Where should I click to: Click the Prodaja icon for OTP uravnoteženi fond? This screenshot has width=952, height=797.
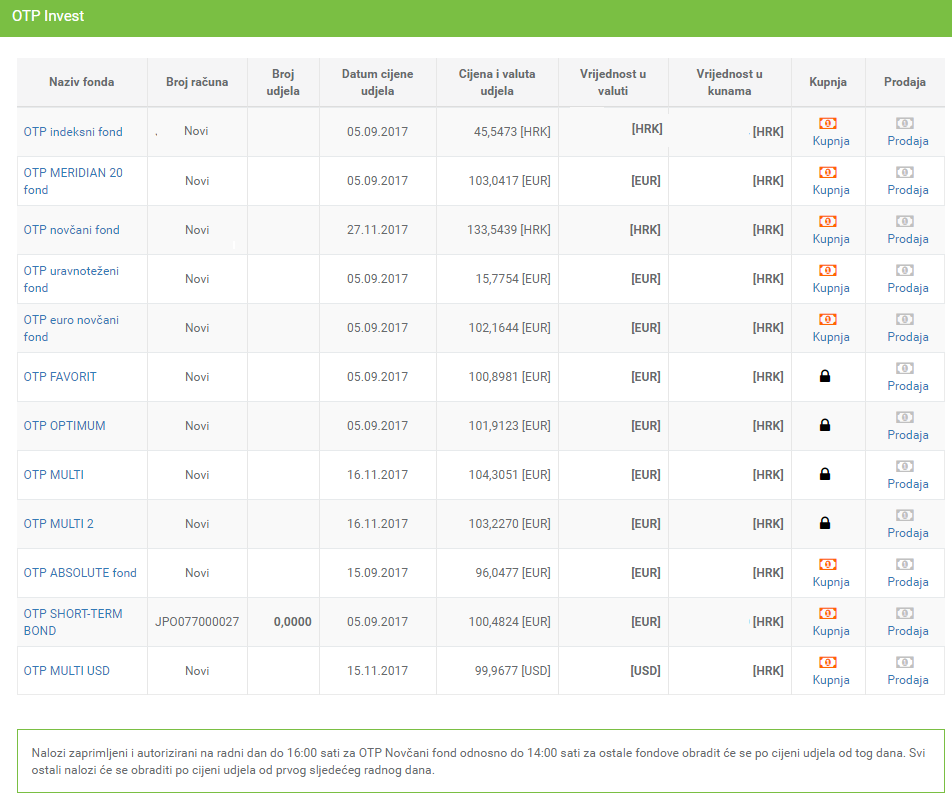pyautogui.click(x=905, y=271)
